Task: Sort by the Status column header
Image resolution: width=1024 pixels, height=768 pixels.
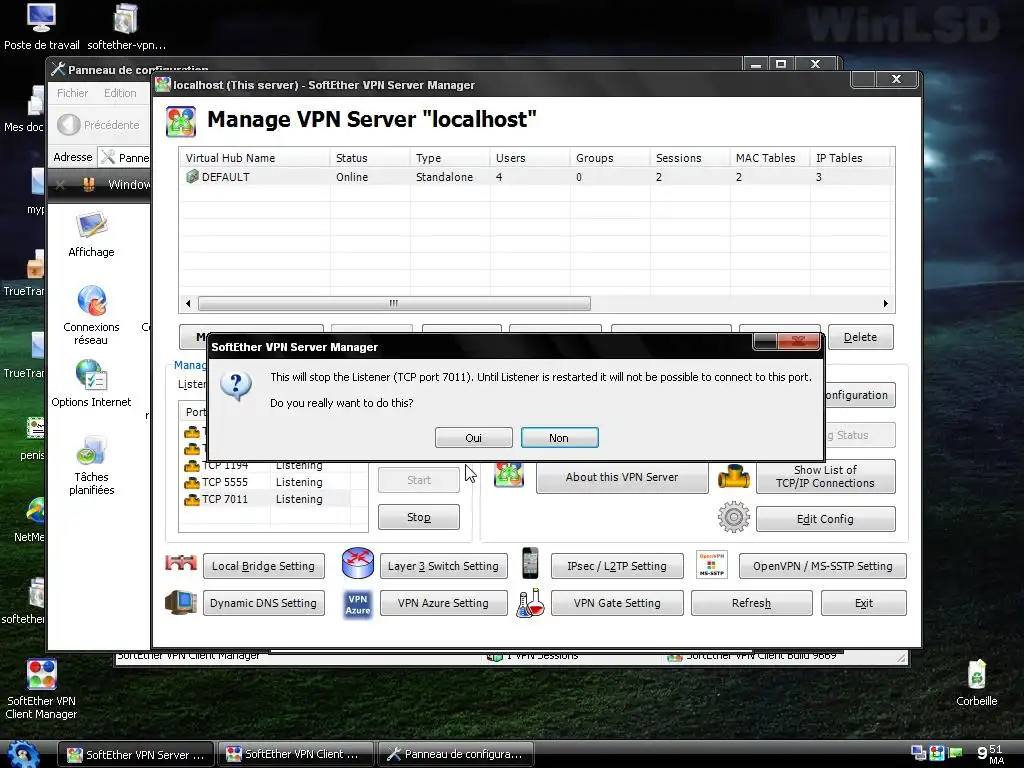Action: tap(370, 158)
